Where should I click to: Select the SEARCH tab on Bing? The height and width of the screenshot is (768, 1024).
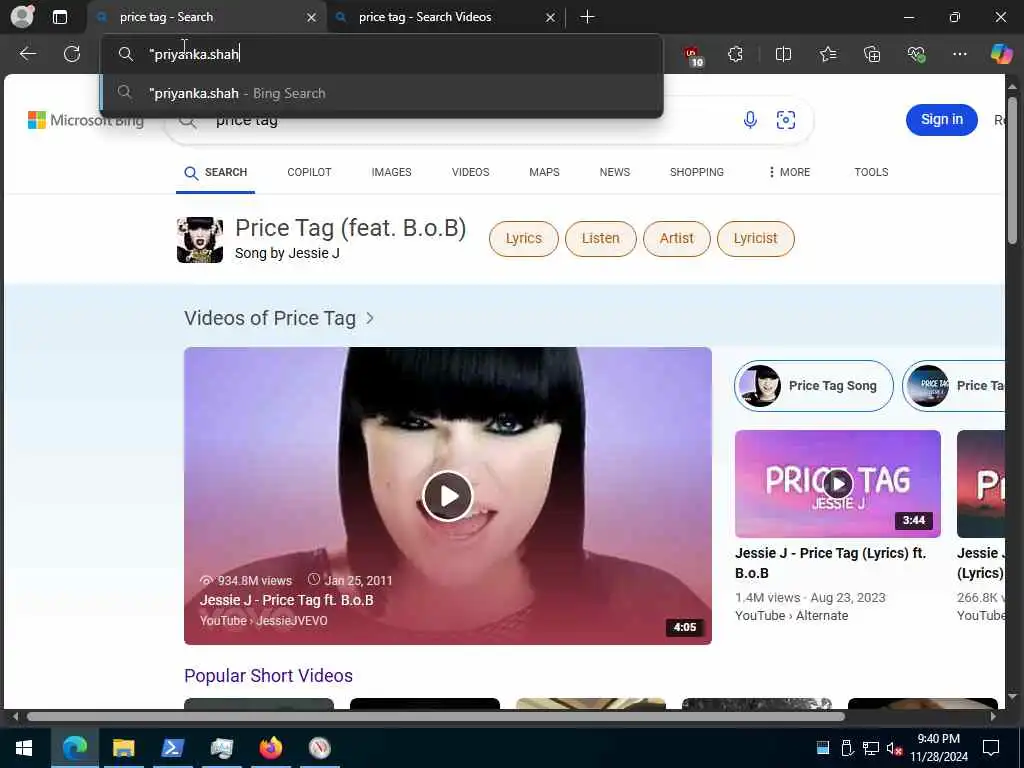[216, 172]
